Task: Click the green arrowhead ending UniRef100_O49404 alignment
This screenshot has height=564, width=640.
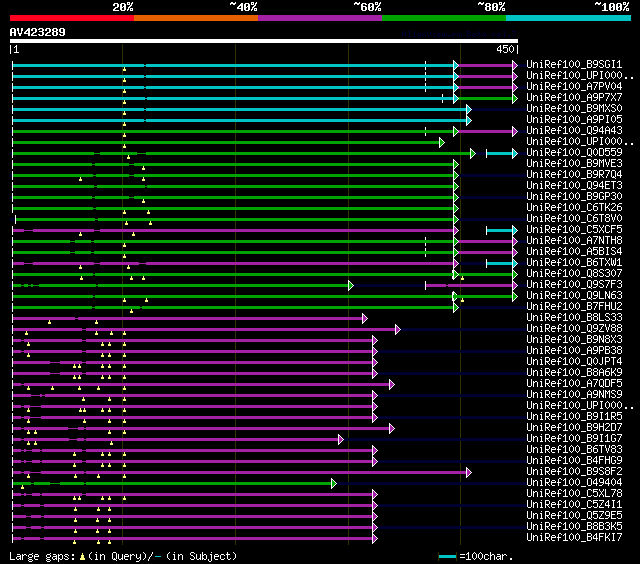Action: tap(334, 484)
